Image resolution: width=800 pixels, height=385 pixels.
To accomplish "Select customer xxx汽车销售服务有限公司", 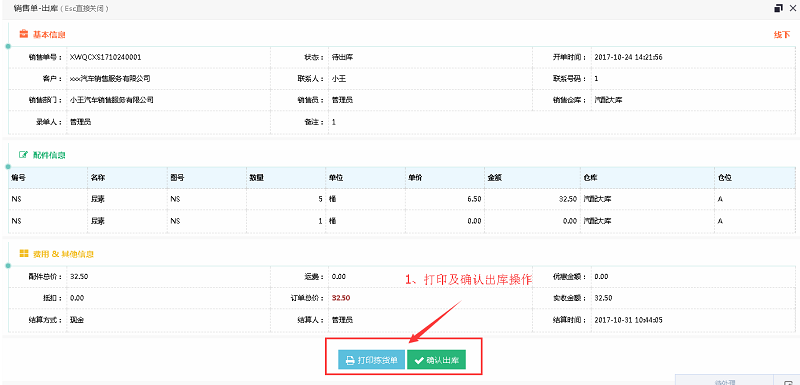I will point(110,79).
